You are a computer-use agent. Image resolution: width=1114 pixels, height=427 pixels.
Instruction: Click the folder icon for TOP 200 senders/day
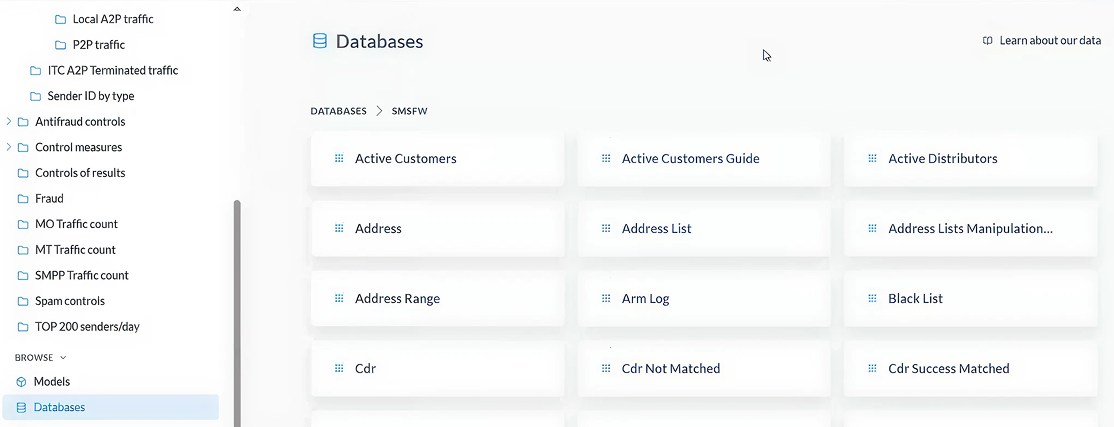[x=25, y=327]
